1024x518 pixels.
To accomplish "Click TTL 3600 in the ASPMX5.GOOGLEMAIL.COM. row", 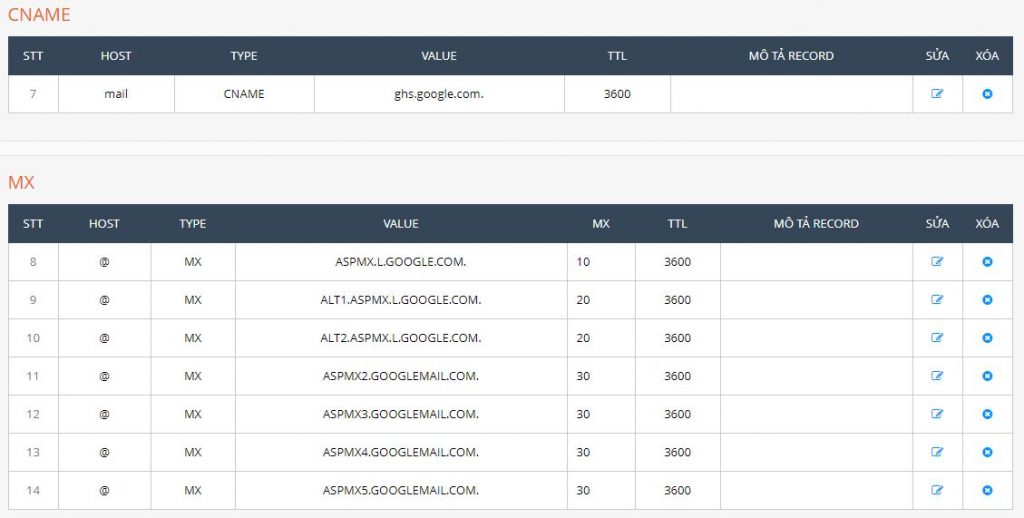I will point(677,490).
